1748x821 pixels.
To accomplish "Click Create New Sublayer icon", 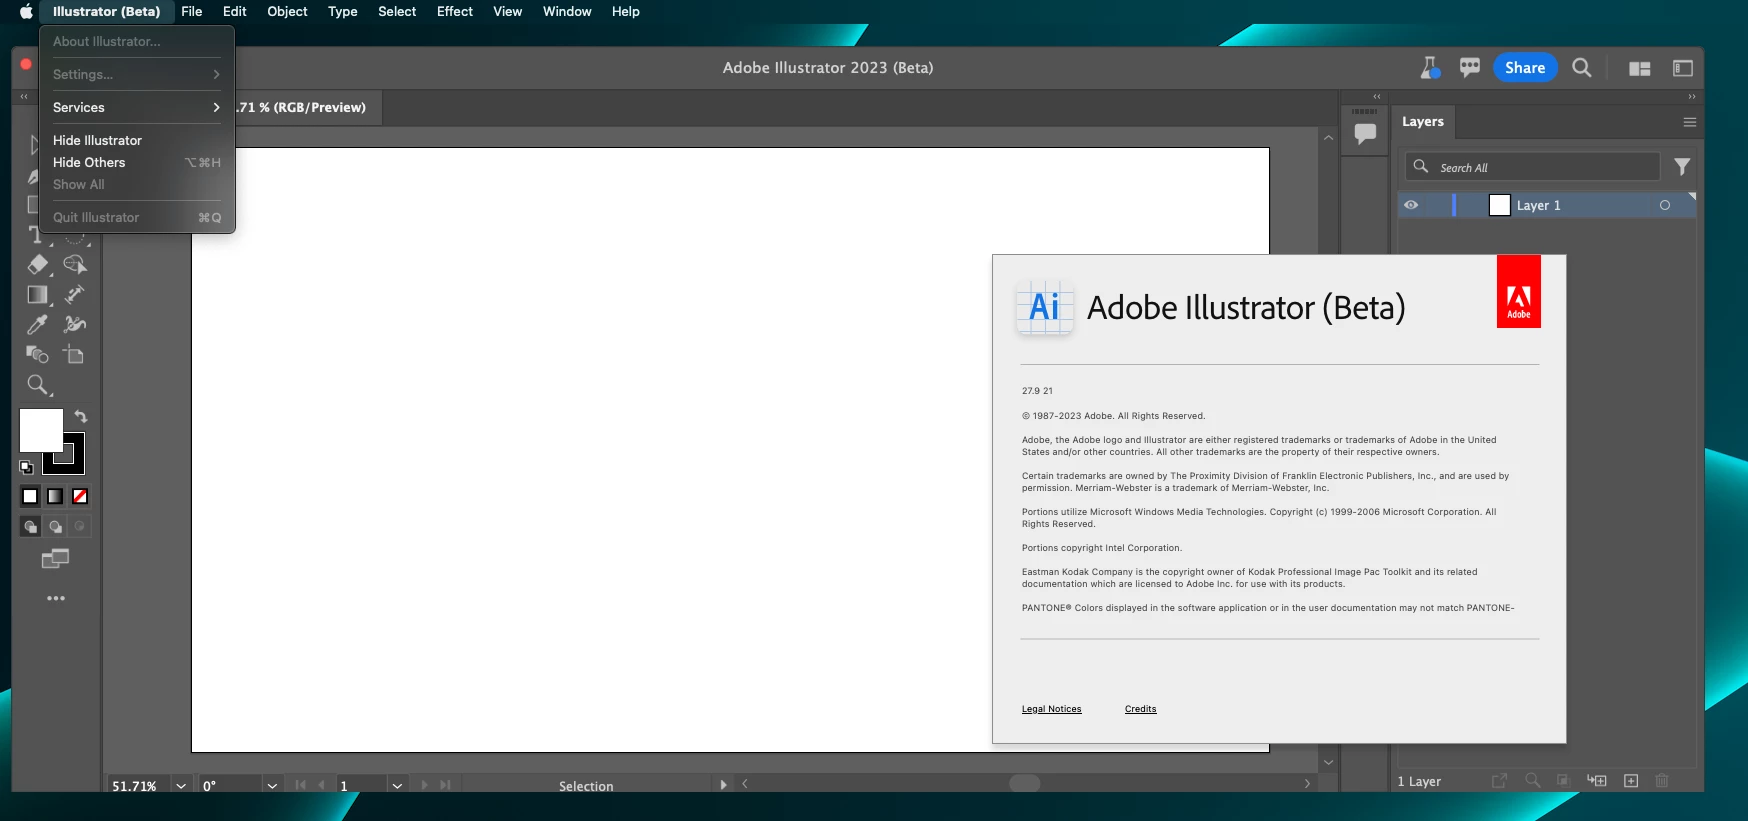I will pyautogui.click(x=1597, y=781).
